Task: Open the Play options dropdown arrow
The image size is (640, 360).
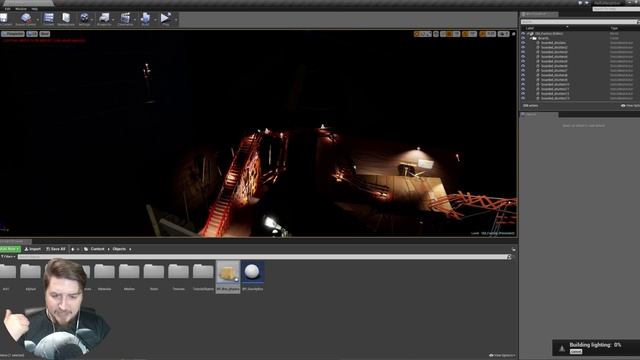Action: coord(176,19)
